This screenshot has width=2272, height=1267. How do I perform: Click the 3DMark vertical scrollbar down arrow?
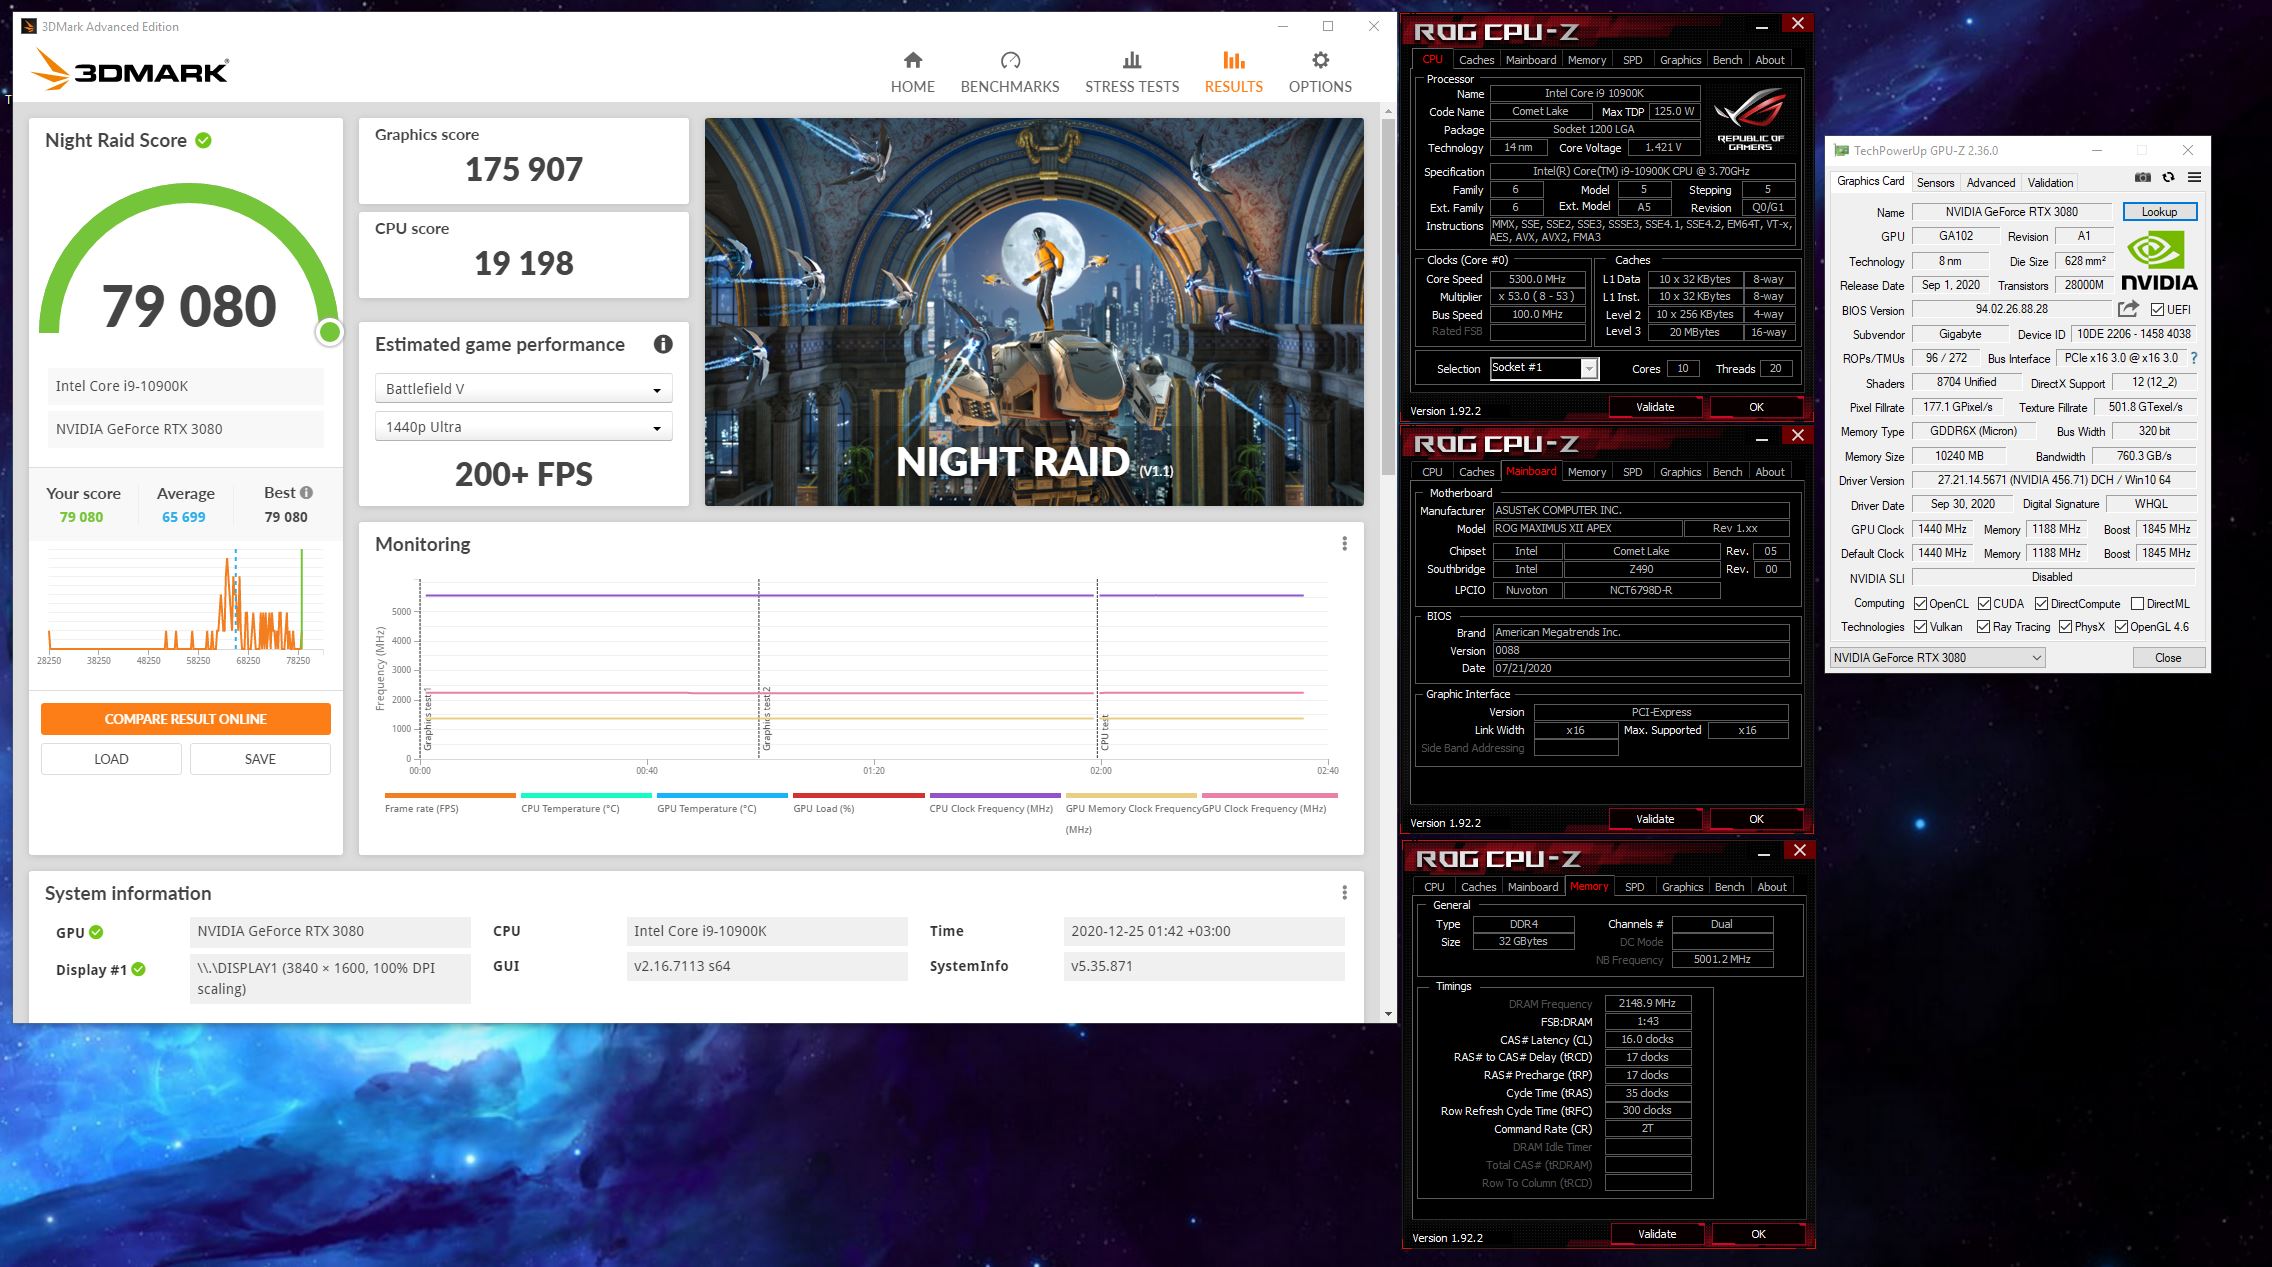[1388, 1014]
